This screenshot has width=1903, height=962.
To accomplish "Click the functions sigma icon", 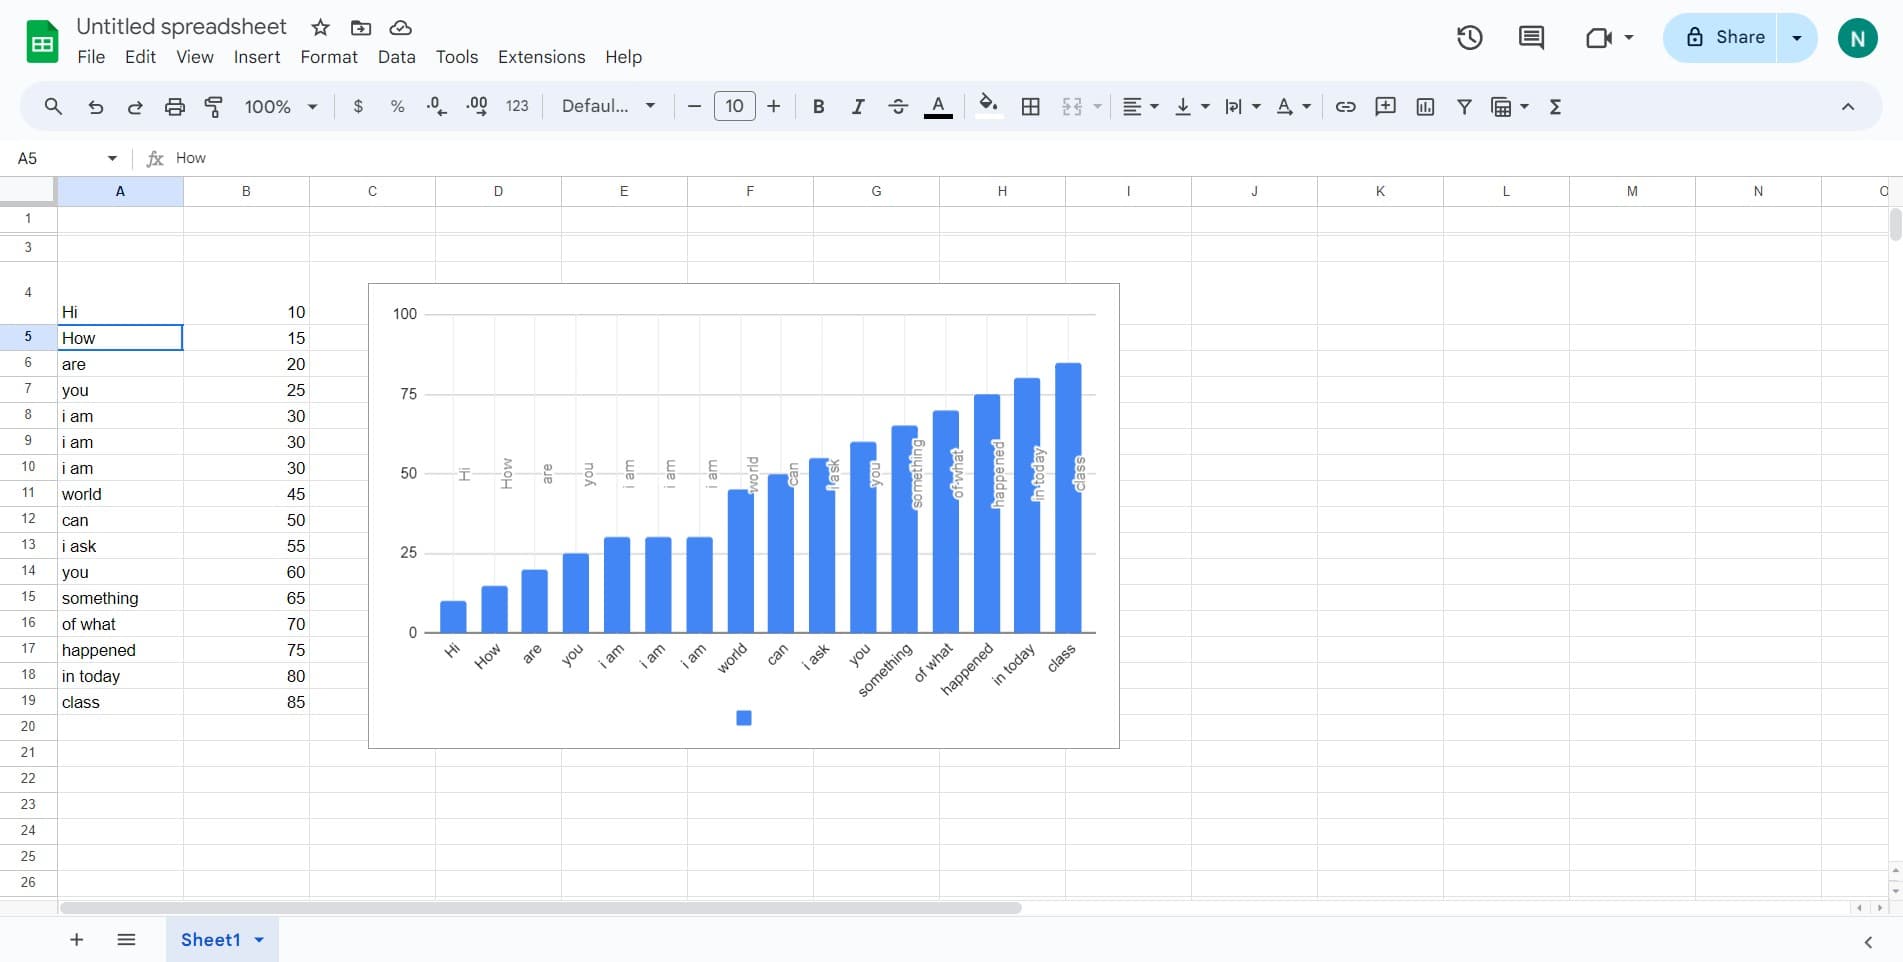I will tap(1555, 106).
